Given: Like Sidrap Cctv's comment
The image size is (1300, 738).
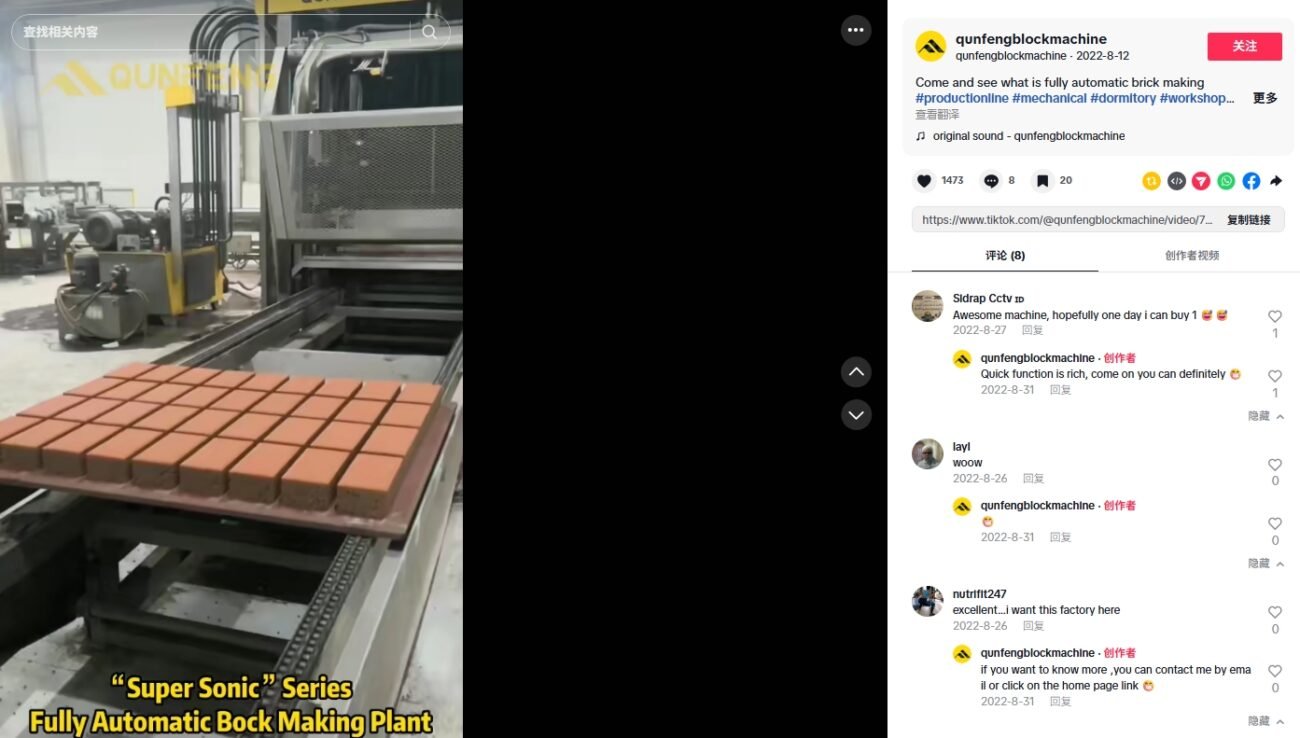Looking at the screenshot, I should click(x=1275, y=316).
